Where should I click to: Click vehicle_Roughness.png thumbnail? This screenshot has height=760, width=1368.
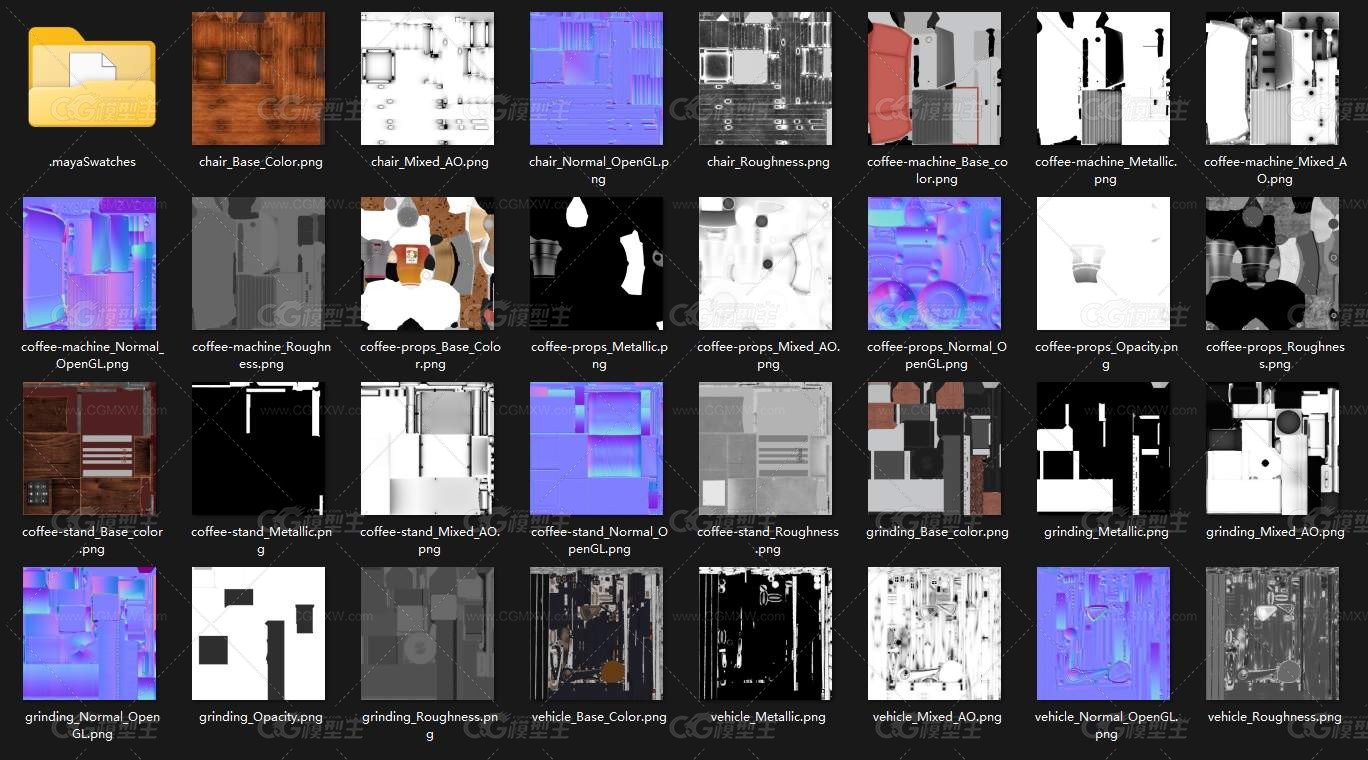[x=1273, y=634]
